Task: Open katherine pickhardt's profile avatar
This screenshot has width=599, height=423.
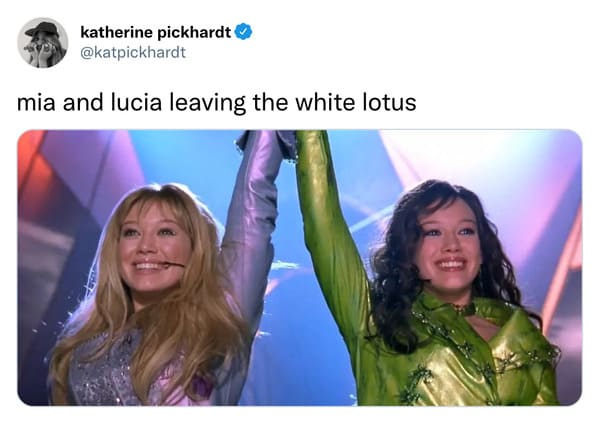Action: pos(42,42)
